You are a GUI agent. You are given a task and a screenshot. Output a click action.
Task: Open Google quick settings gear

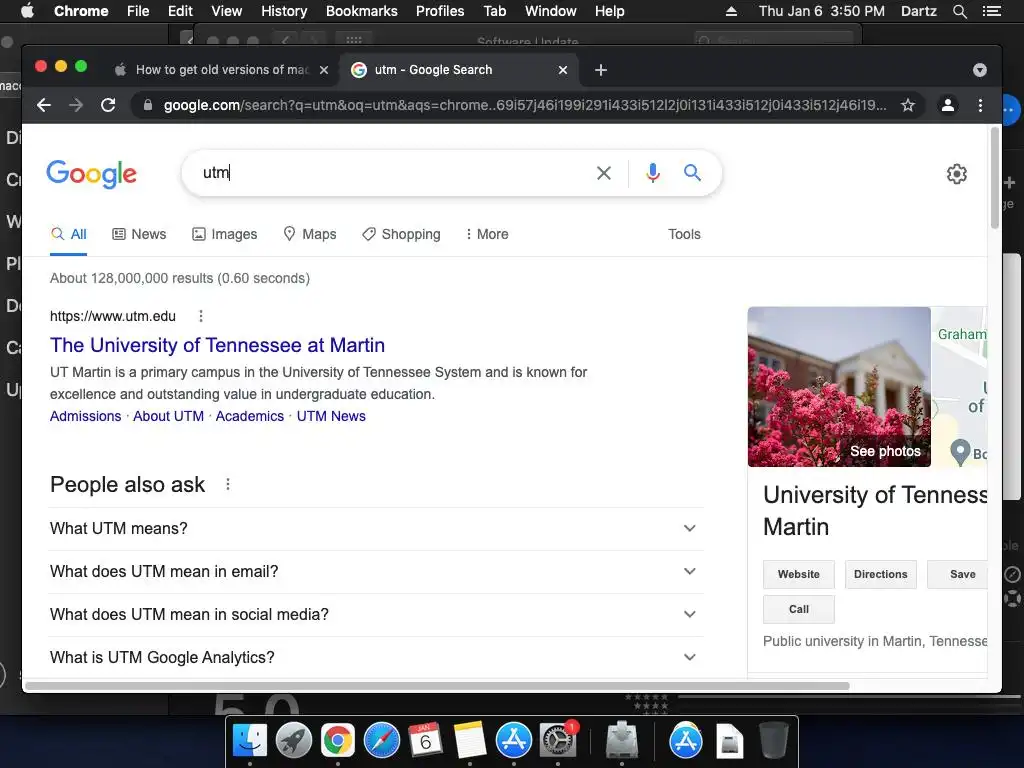pos(957,174)
